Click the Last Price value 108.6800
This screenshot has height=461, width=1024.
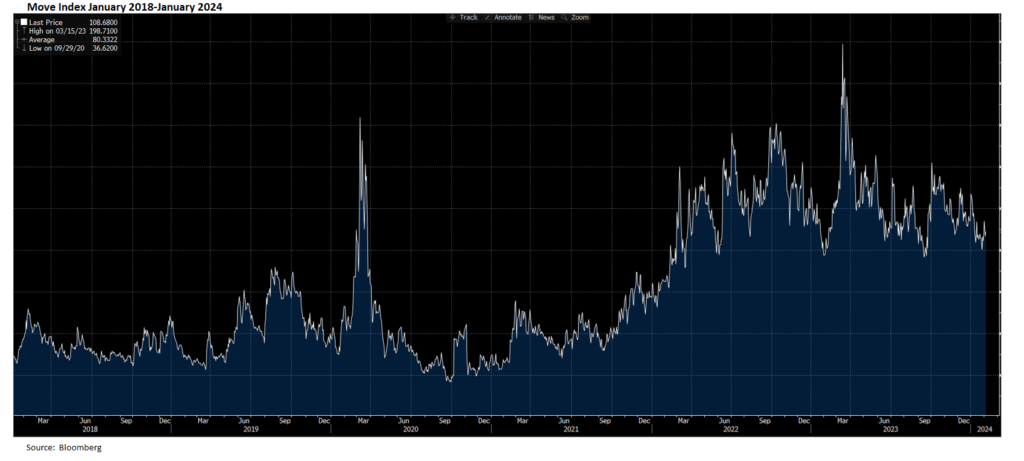[x=103, y=22]
